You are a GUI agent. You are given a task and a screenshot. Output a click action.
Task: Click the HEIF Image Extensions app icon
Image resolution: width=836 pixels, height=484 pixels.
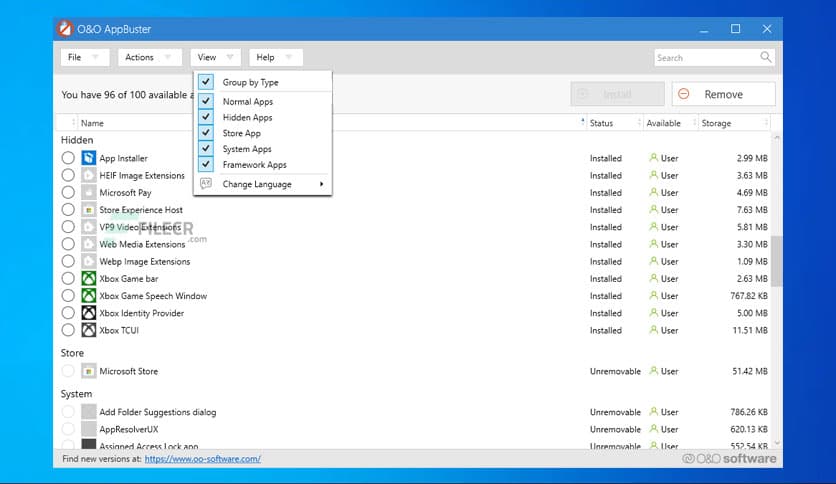coord(89,175)
